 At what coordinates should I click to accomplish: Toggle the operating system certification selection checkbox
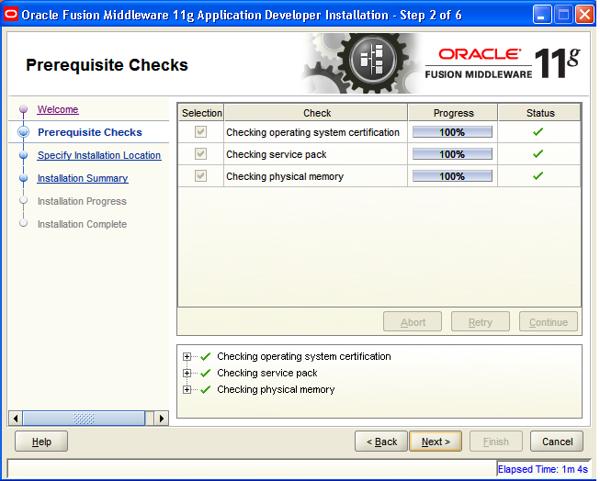point(200,132)
